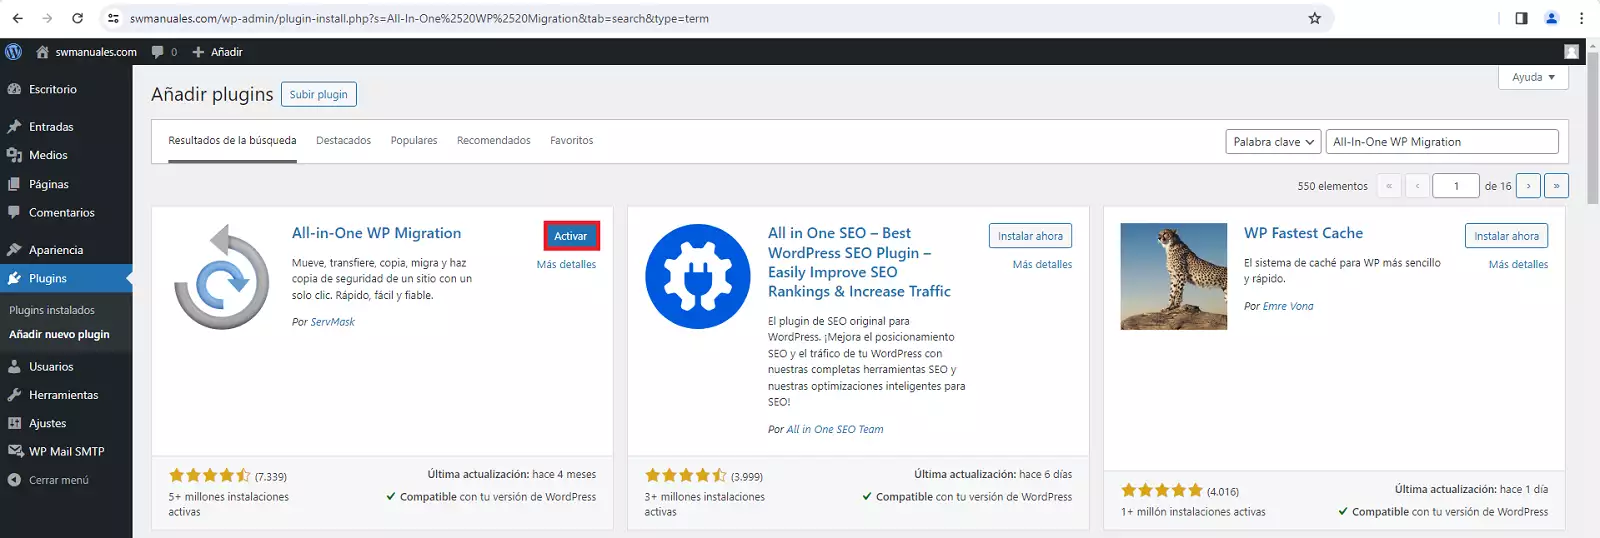Open the browser side panel icon

(x=1521, y=18)
